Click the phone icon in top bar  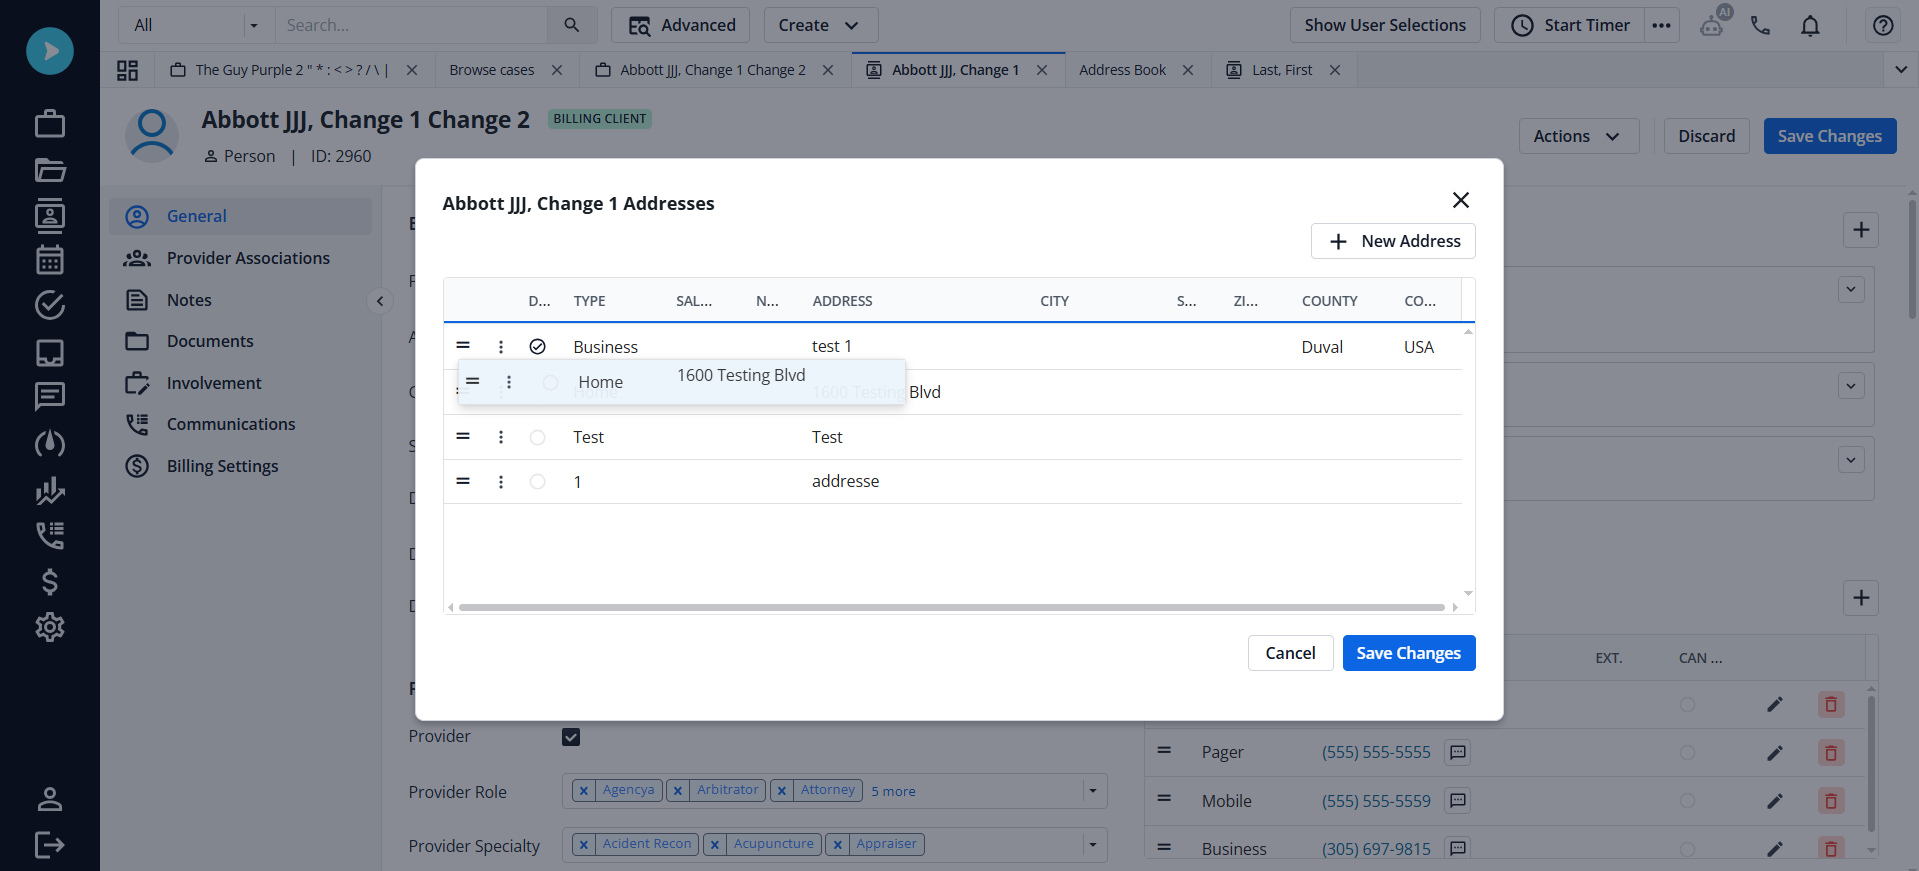pos(1760,26)
